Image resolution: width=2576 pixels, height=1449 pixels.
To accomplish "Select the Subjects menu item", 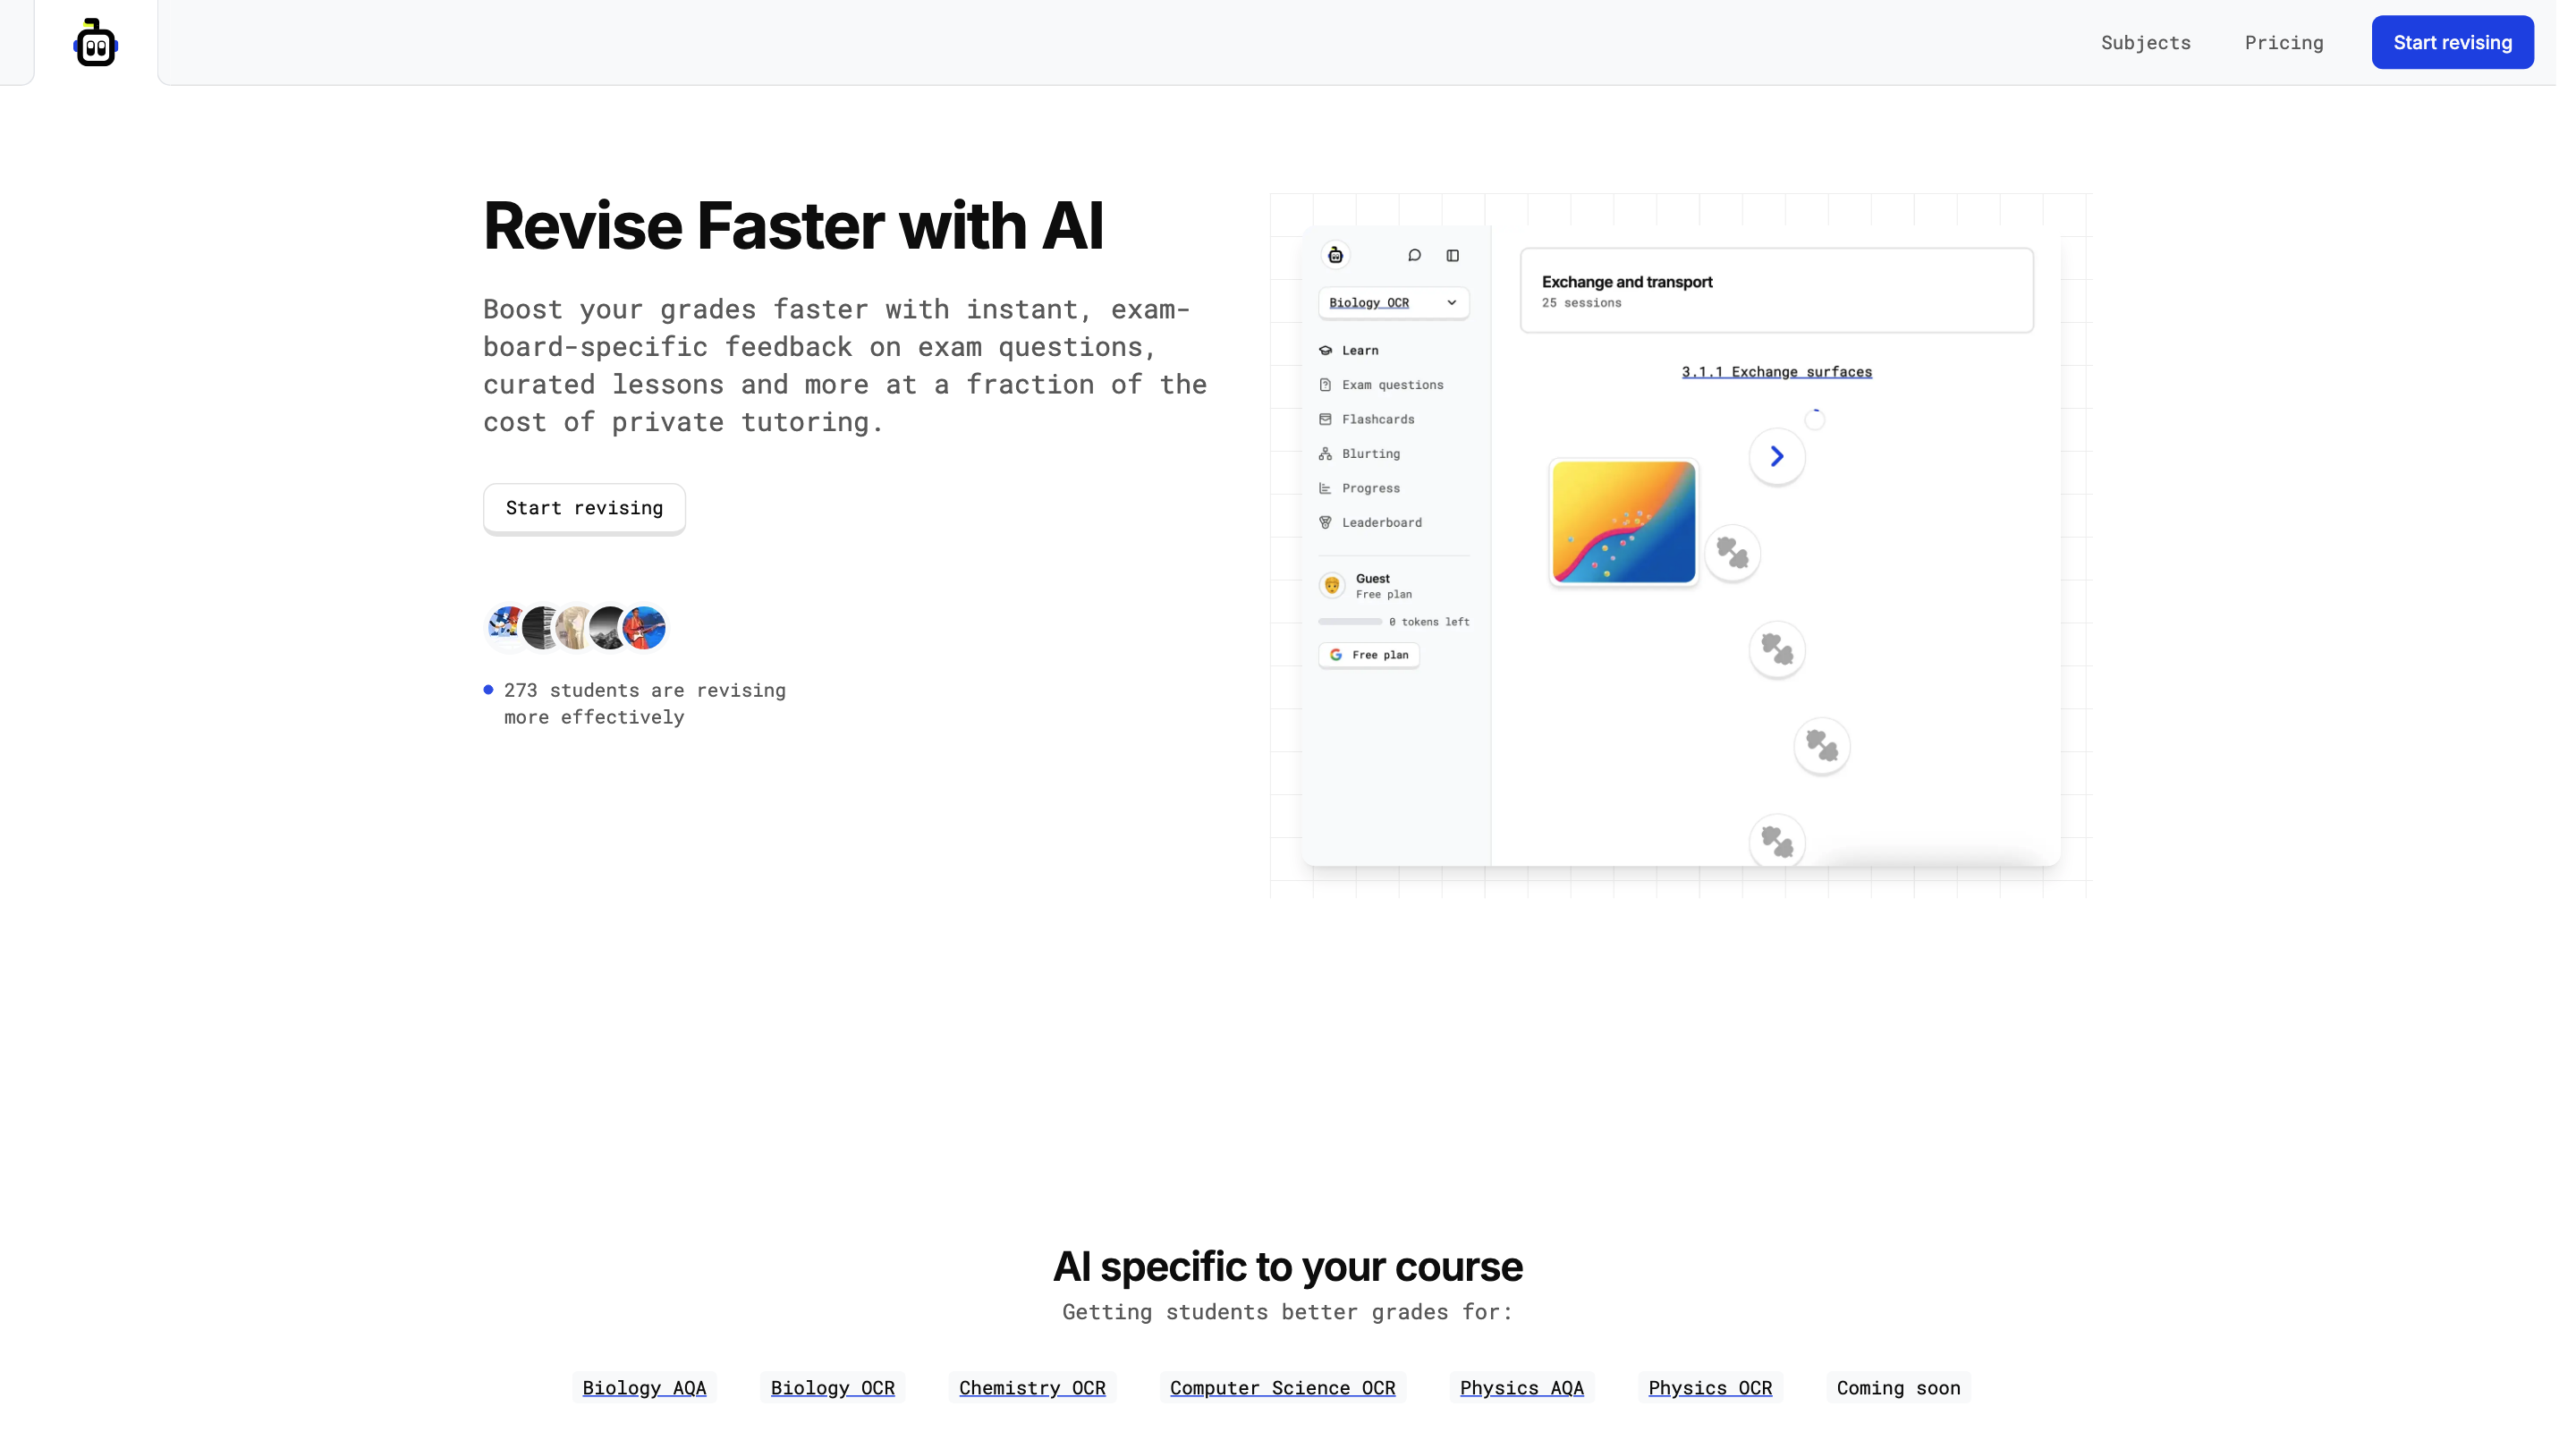I will tap(2145, 42).
